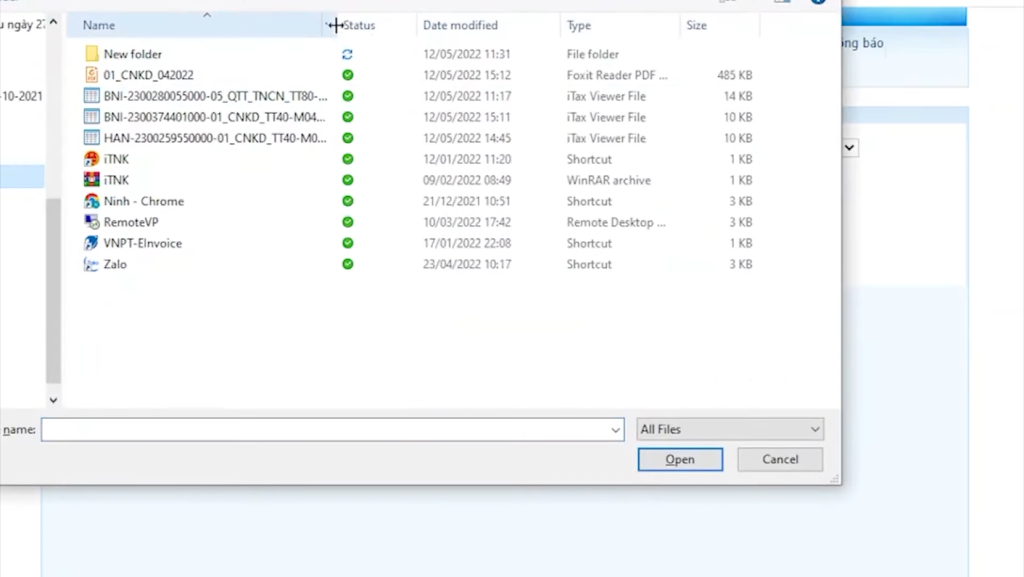Click the iTNK shortcut icon
Image resolution: width=1024 pixels, height=577 pixels.
pyautogui.click(x=91, y=159)
